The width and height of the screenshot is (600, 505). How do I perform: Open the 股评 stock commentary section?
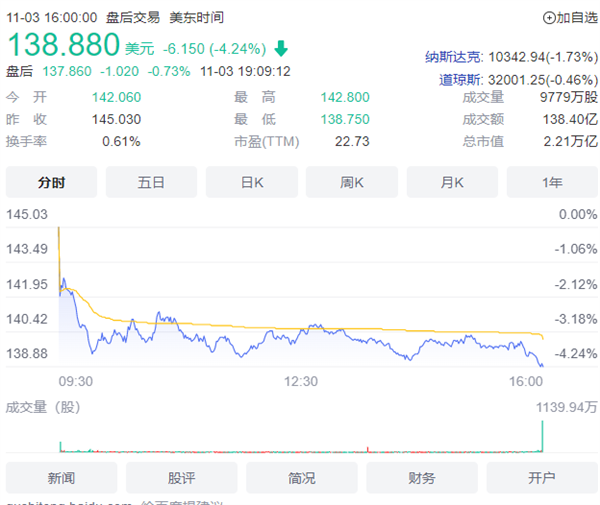(181, 478)
